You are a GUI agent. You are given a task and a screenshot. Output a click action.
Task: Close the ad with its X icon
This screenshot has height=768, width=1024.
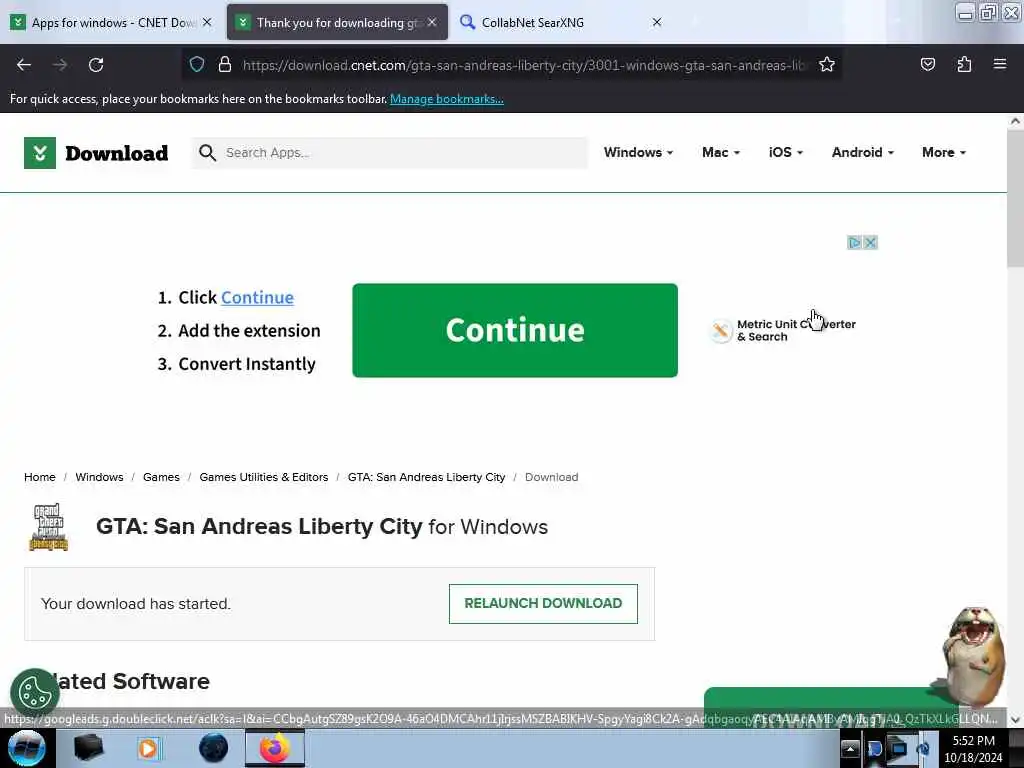point(870,242)
